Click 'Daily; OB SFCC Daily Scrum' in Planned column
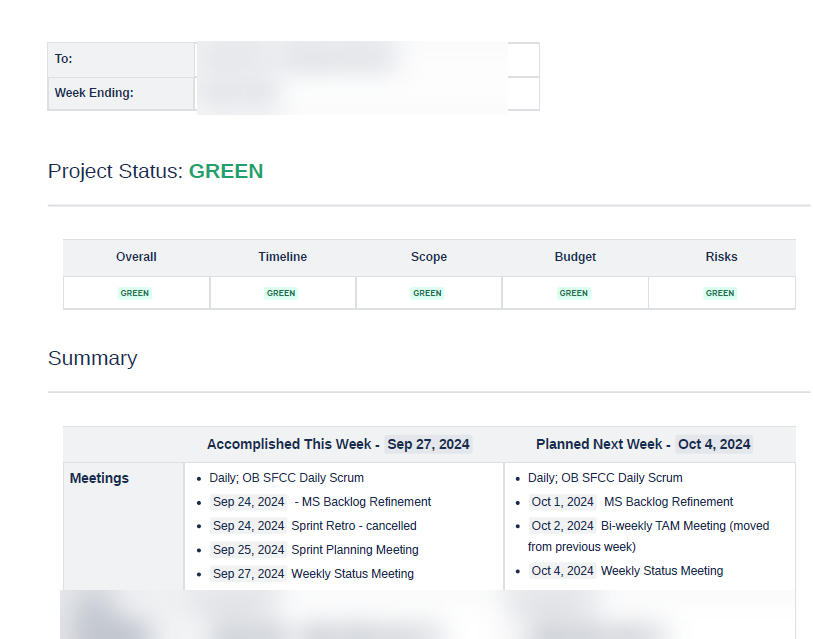Image resolution: width=813 pixels, height=639 pixels. (605, 478)
